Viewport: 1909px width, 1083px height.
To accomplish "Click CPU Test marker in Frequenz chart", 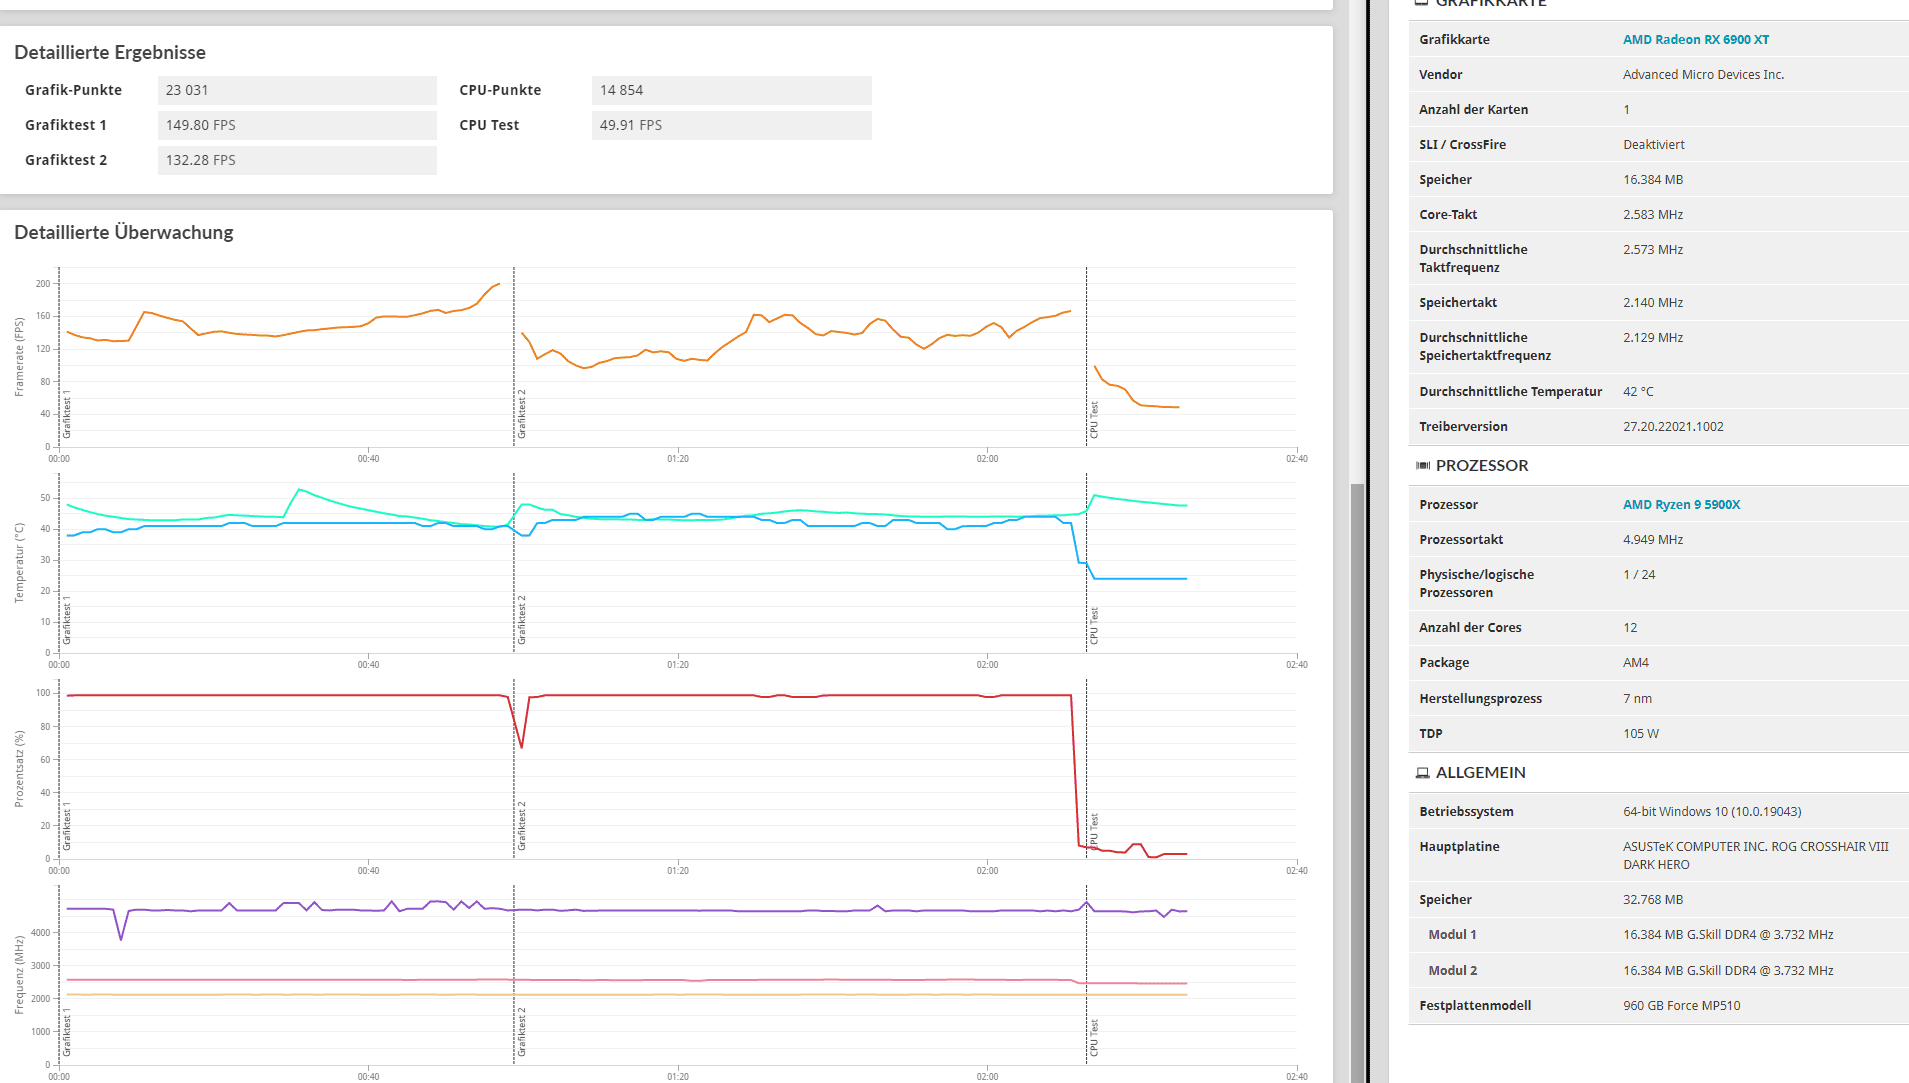I will tap(1094, 1038).
